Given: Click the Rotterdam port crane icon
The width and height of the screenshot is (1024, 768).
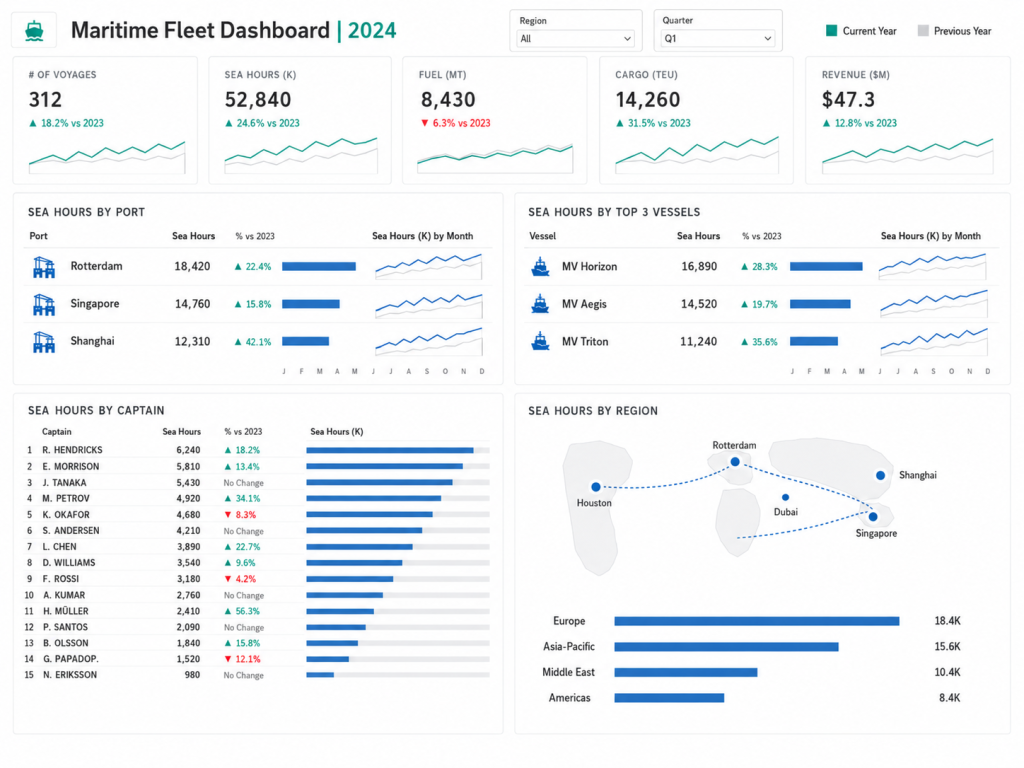Looking at the screenshot, I should click(44, 267).
